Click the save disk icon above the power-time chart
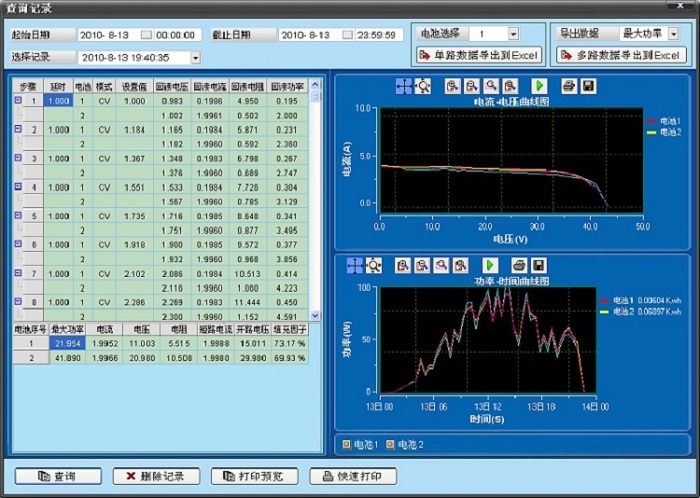700x498 pixels. (x=538, y=265)
